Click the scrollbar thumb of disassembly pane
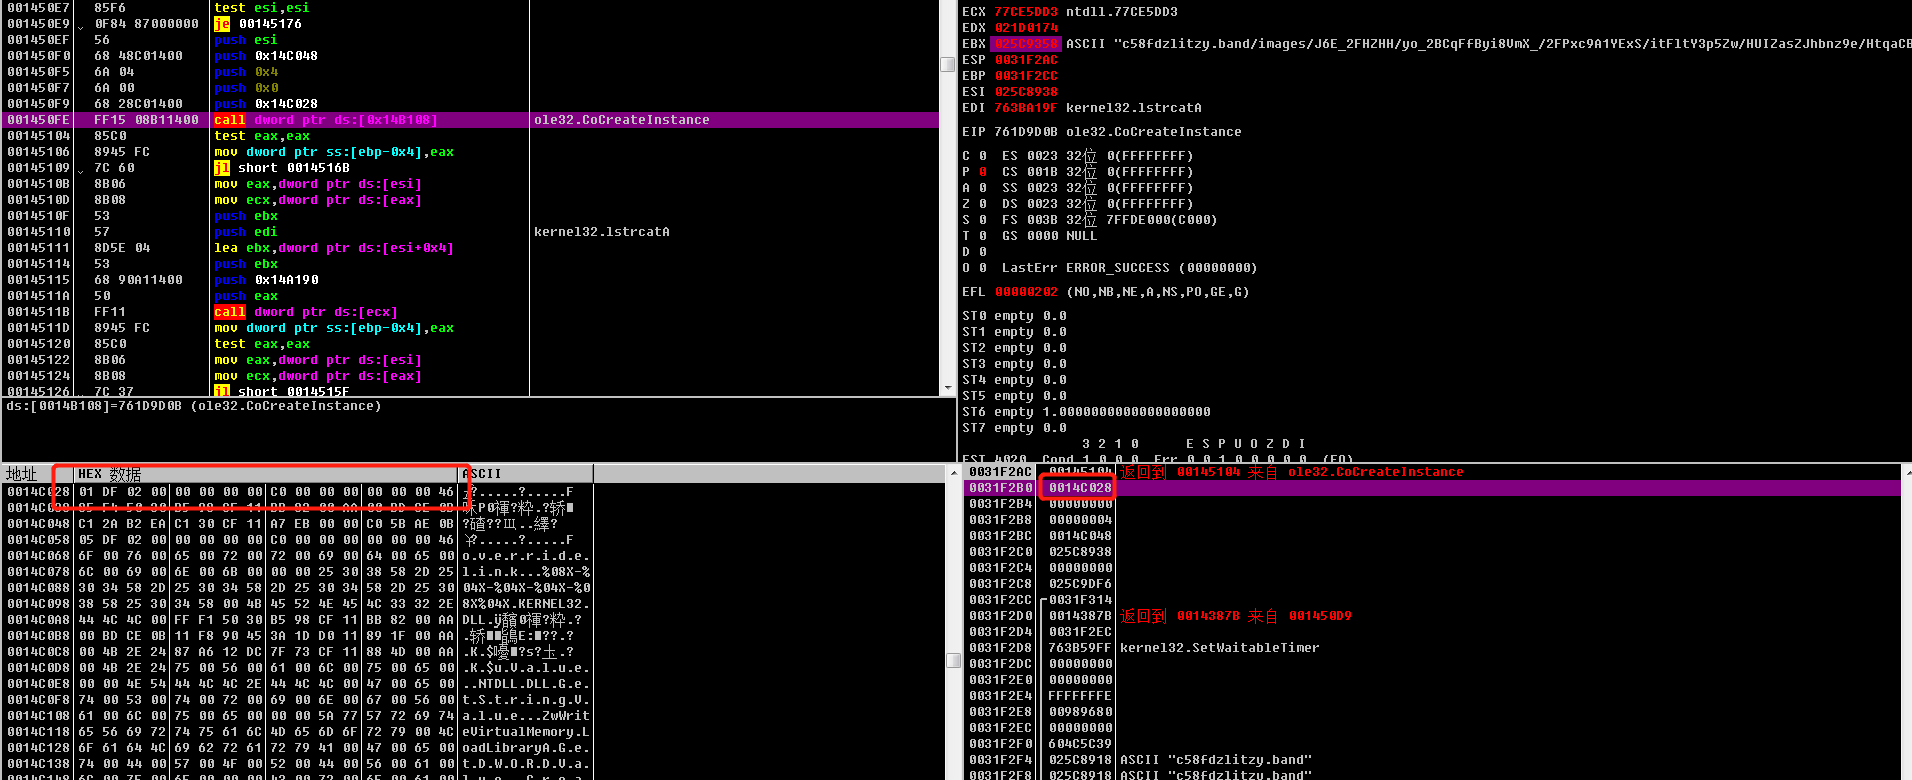This screenshot has width=1912, height=780. pyautogui.click(x=947, y=64)
